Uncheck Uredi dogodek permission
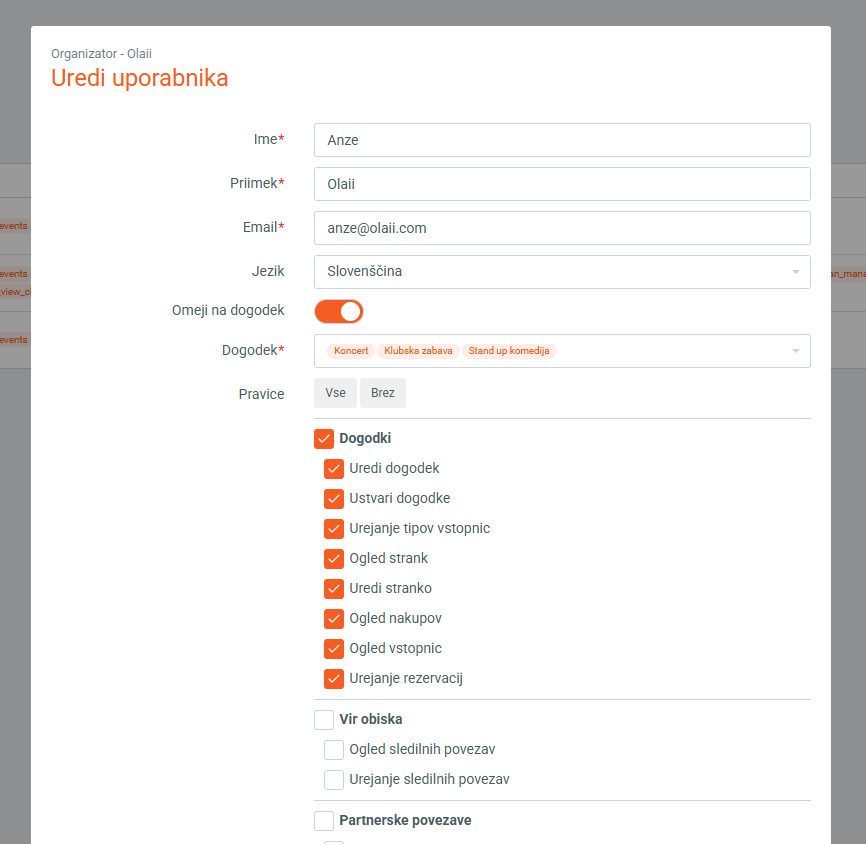The height and width of the screenshot is (844, 866). (x=334, y=468)
